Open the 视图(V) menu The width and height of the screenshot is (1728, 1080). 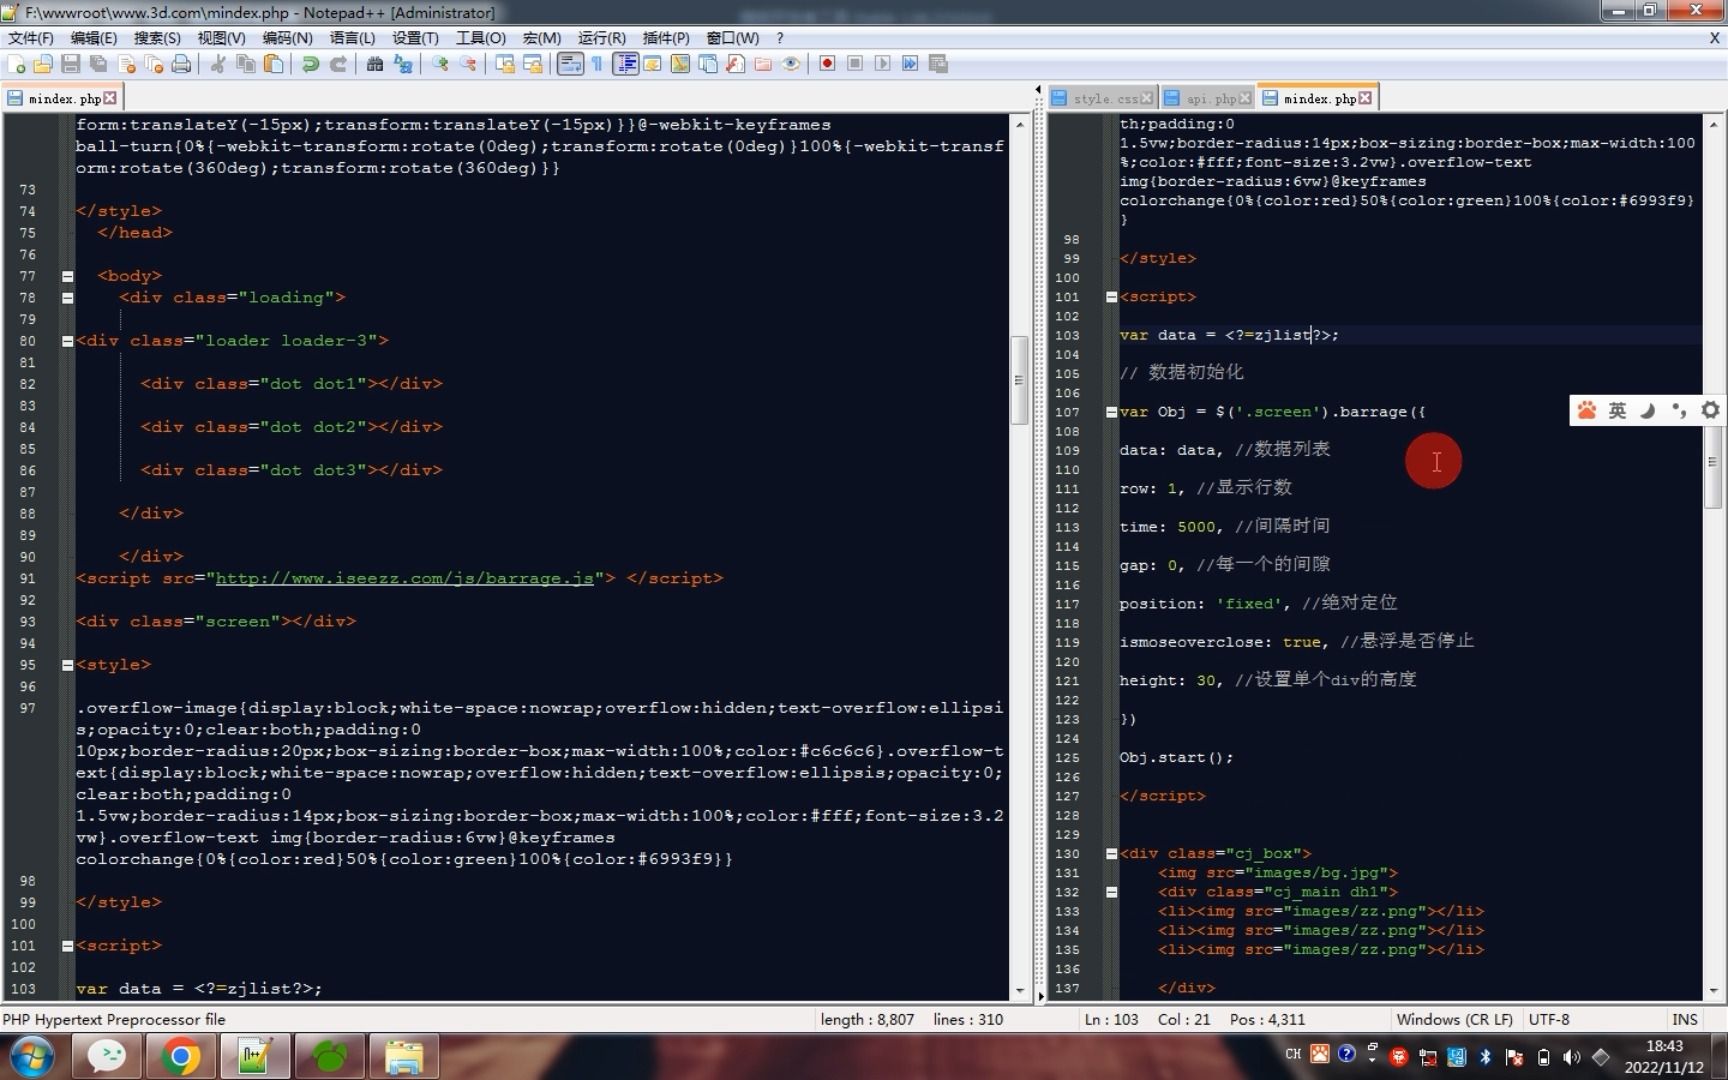[x=221, y=38]
